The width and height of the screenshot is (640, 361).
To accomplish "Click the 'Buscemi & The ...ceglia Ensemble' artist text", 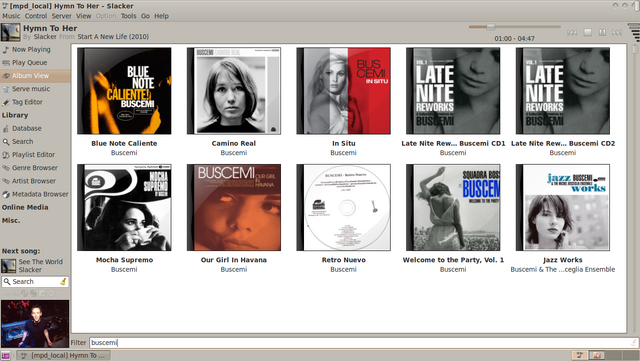I will [562, 270].
